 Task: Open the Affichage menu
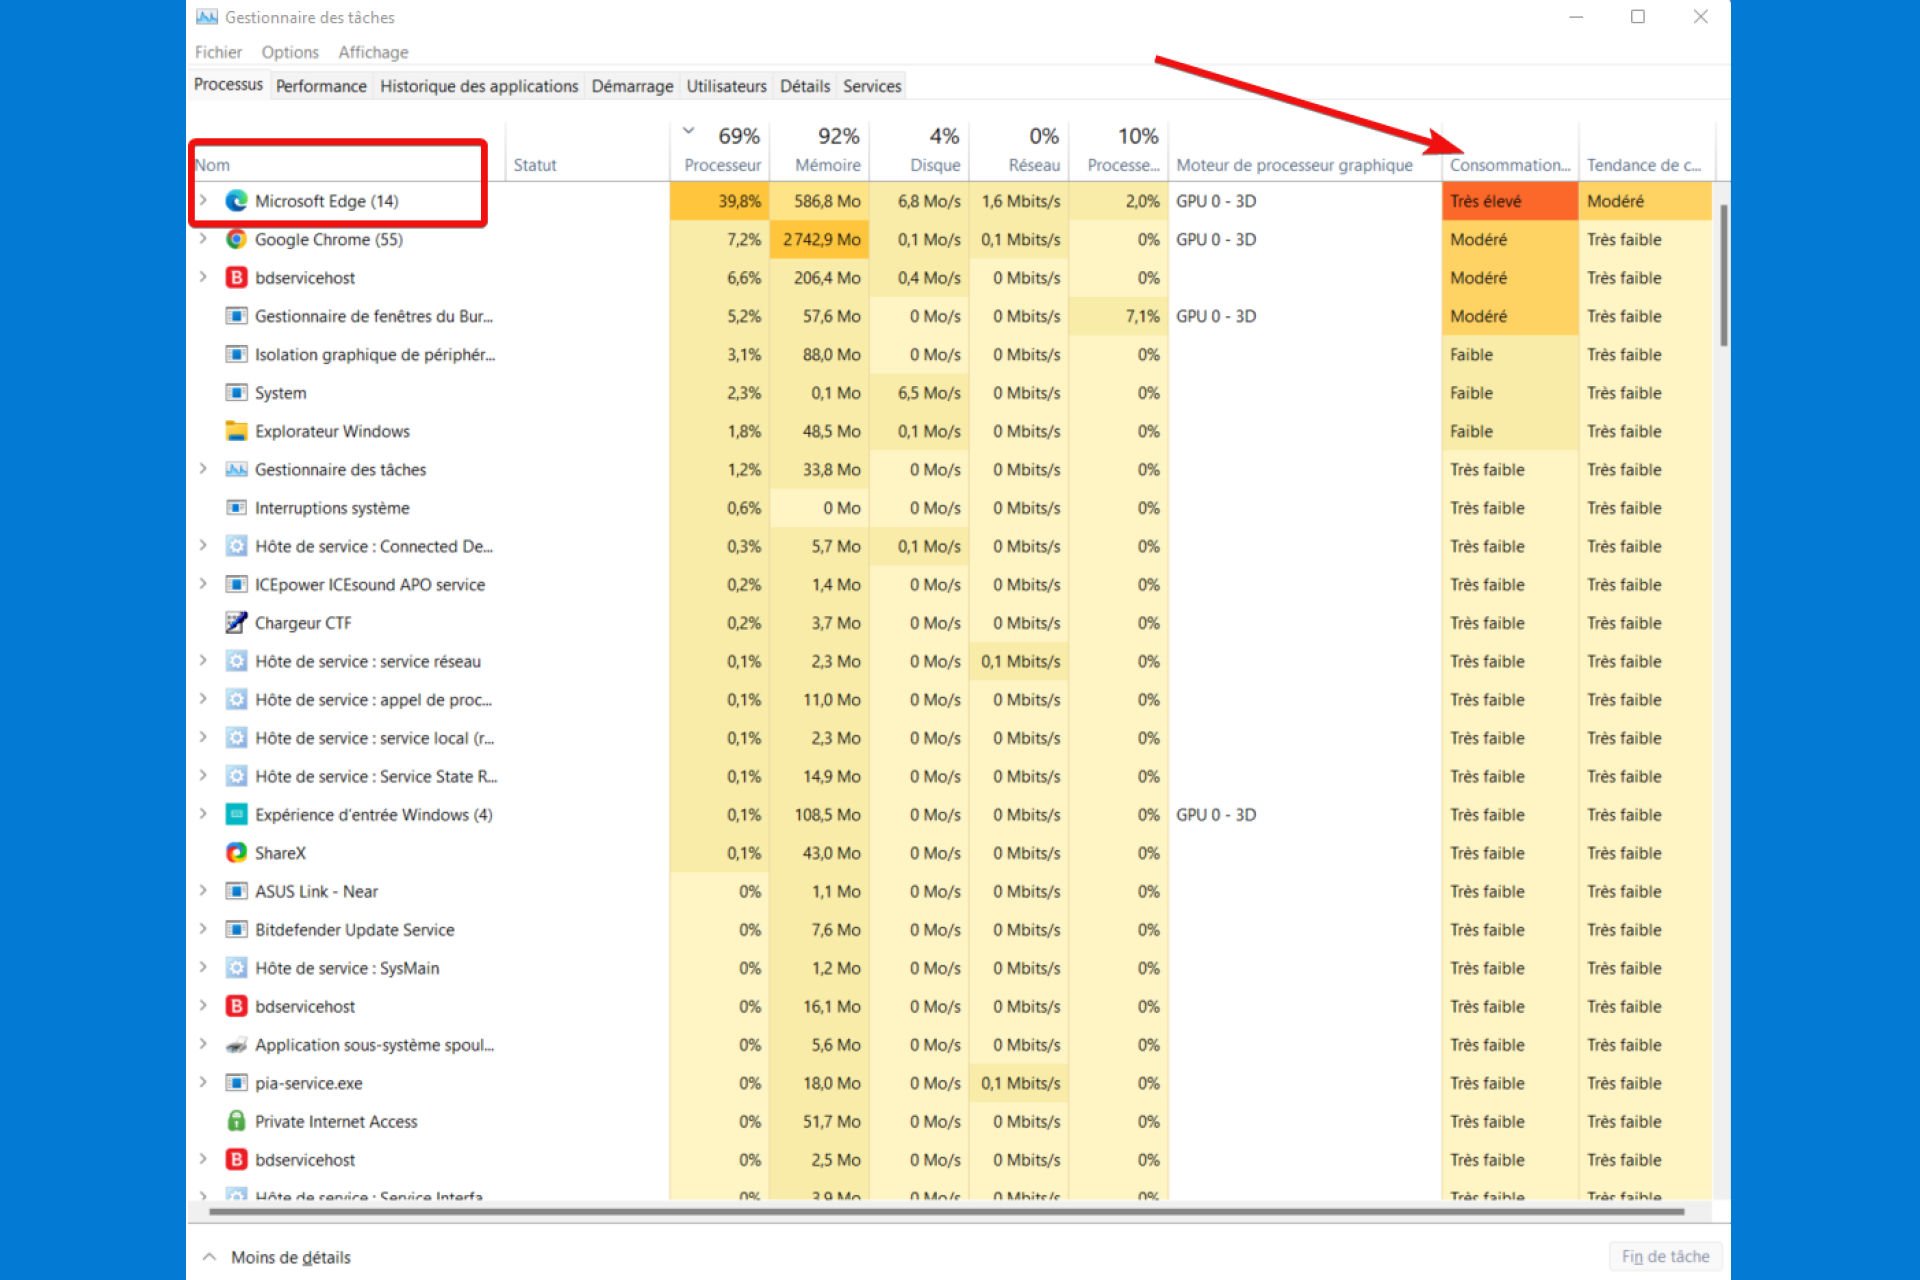tap(373, 52)
